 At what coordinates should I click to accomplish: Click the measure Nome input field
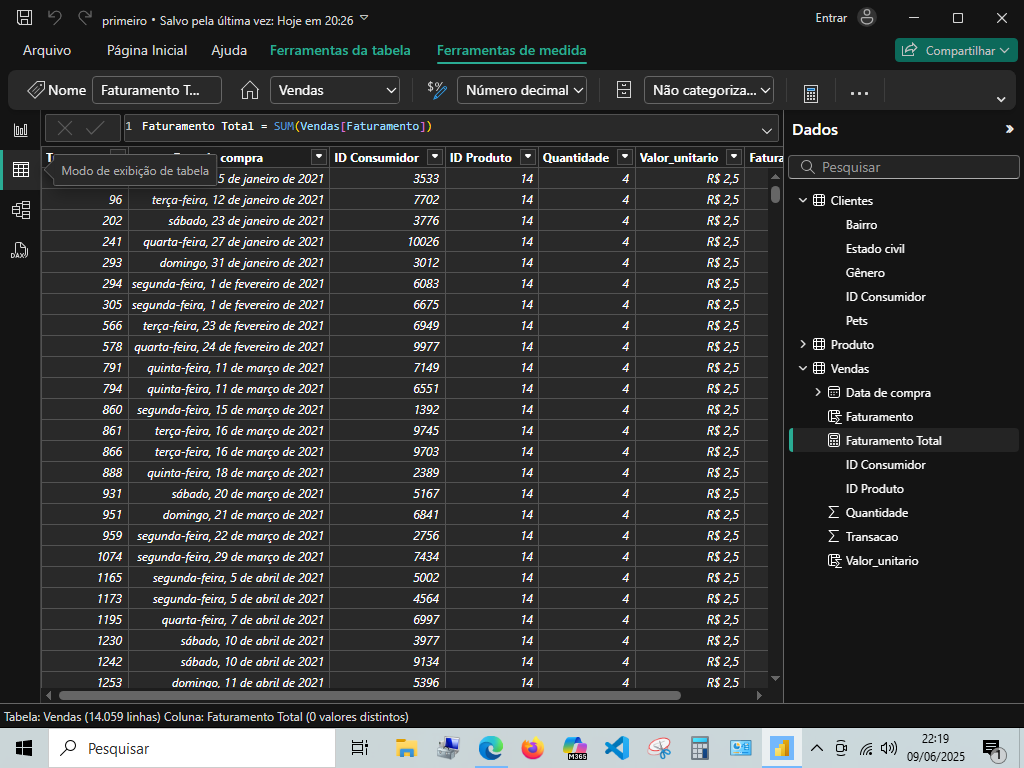(157, 90)
